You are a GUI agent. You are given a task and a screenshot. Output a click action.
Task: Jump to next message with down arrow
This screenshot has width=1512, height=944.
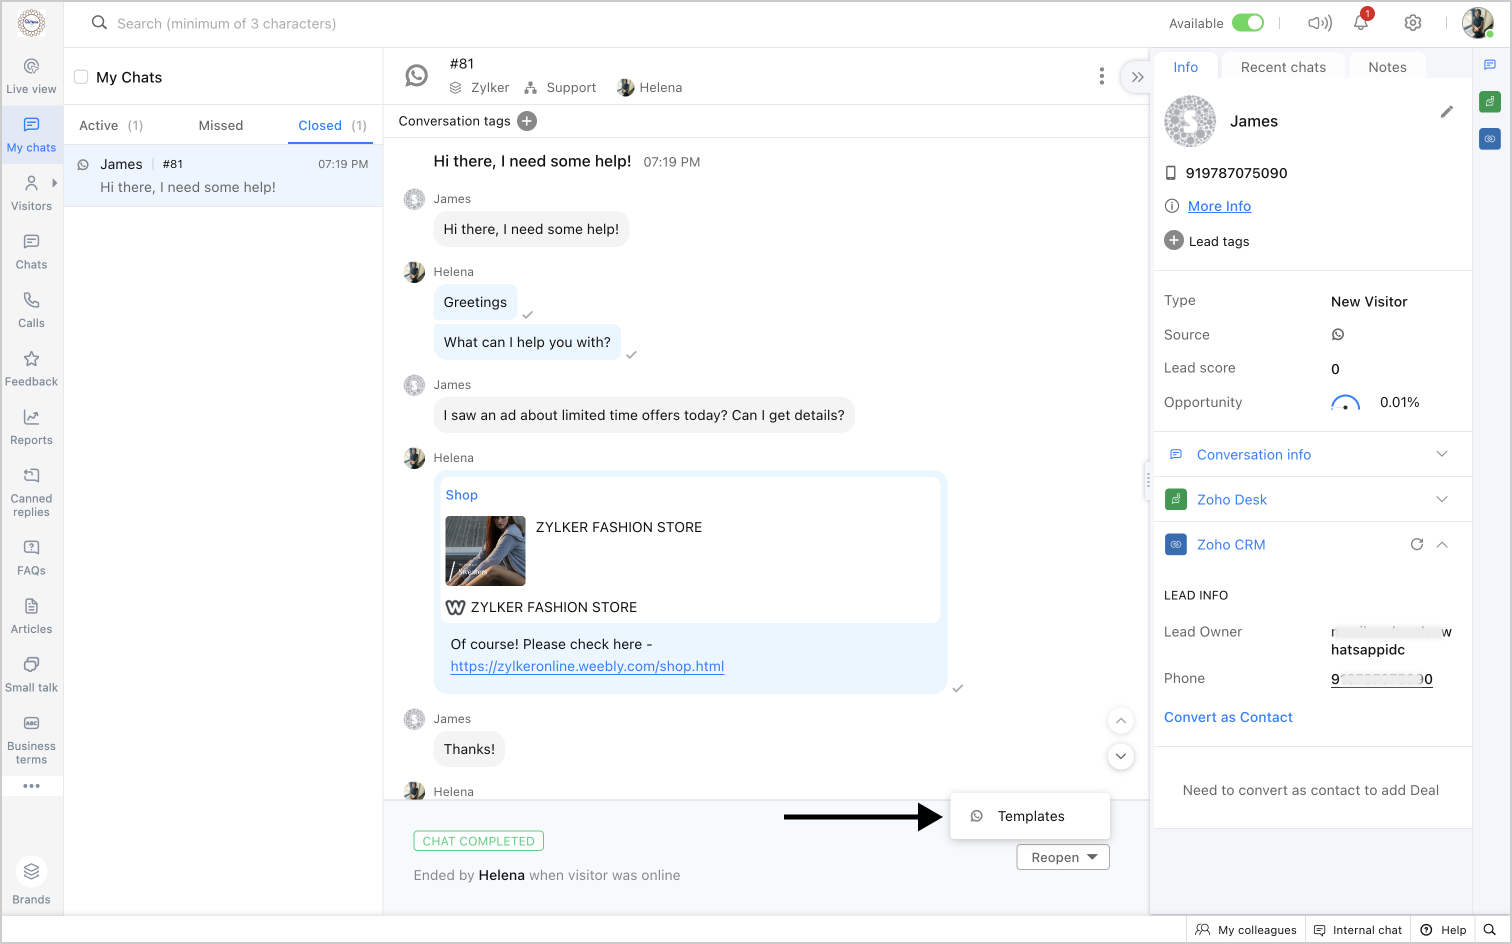tap(1121, 757)
